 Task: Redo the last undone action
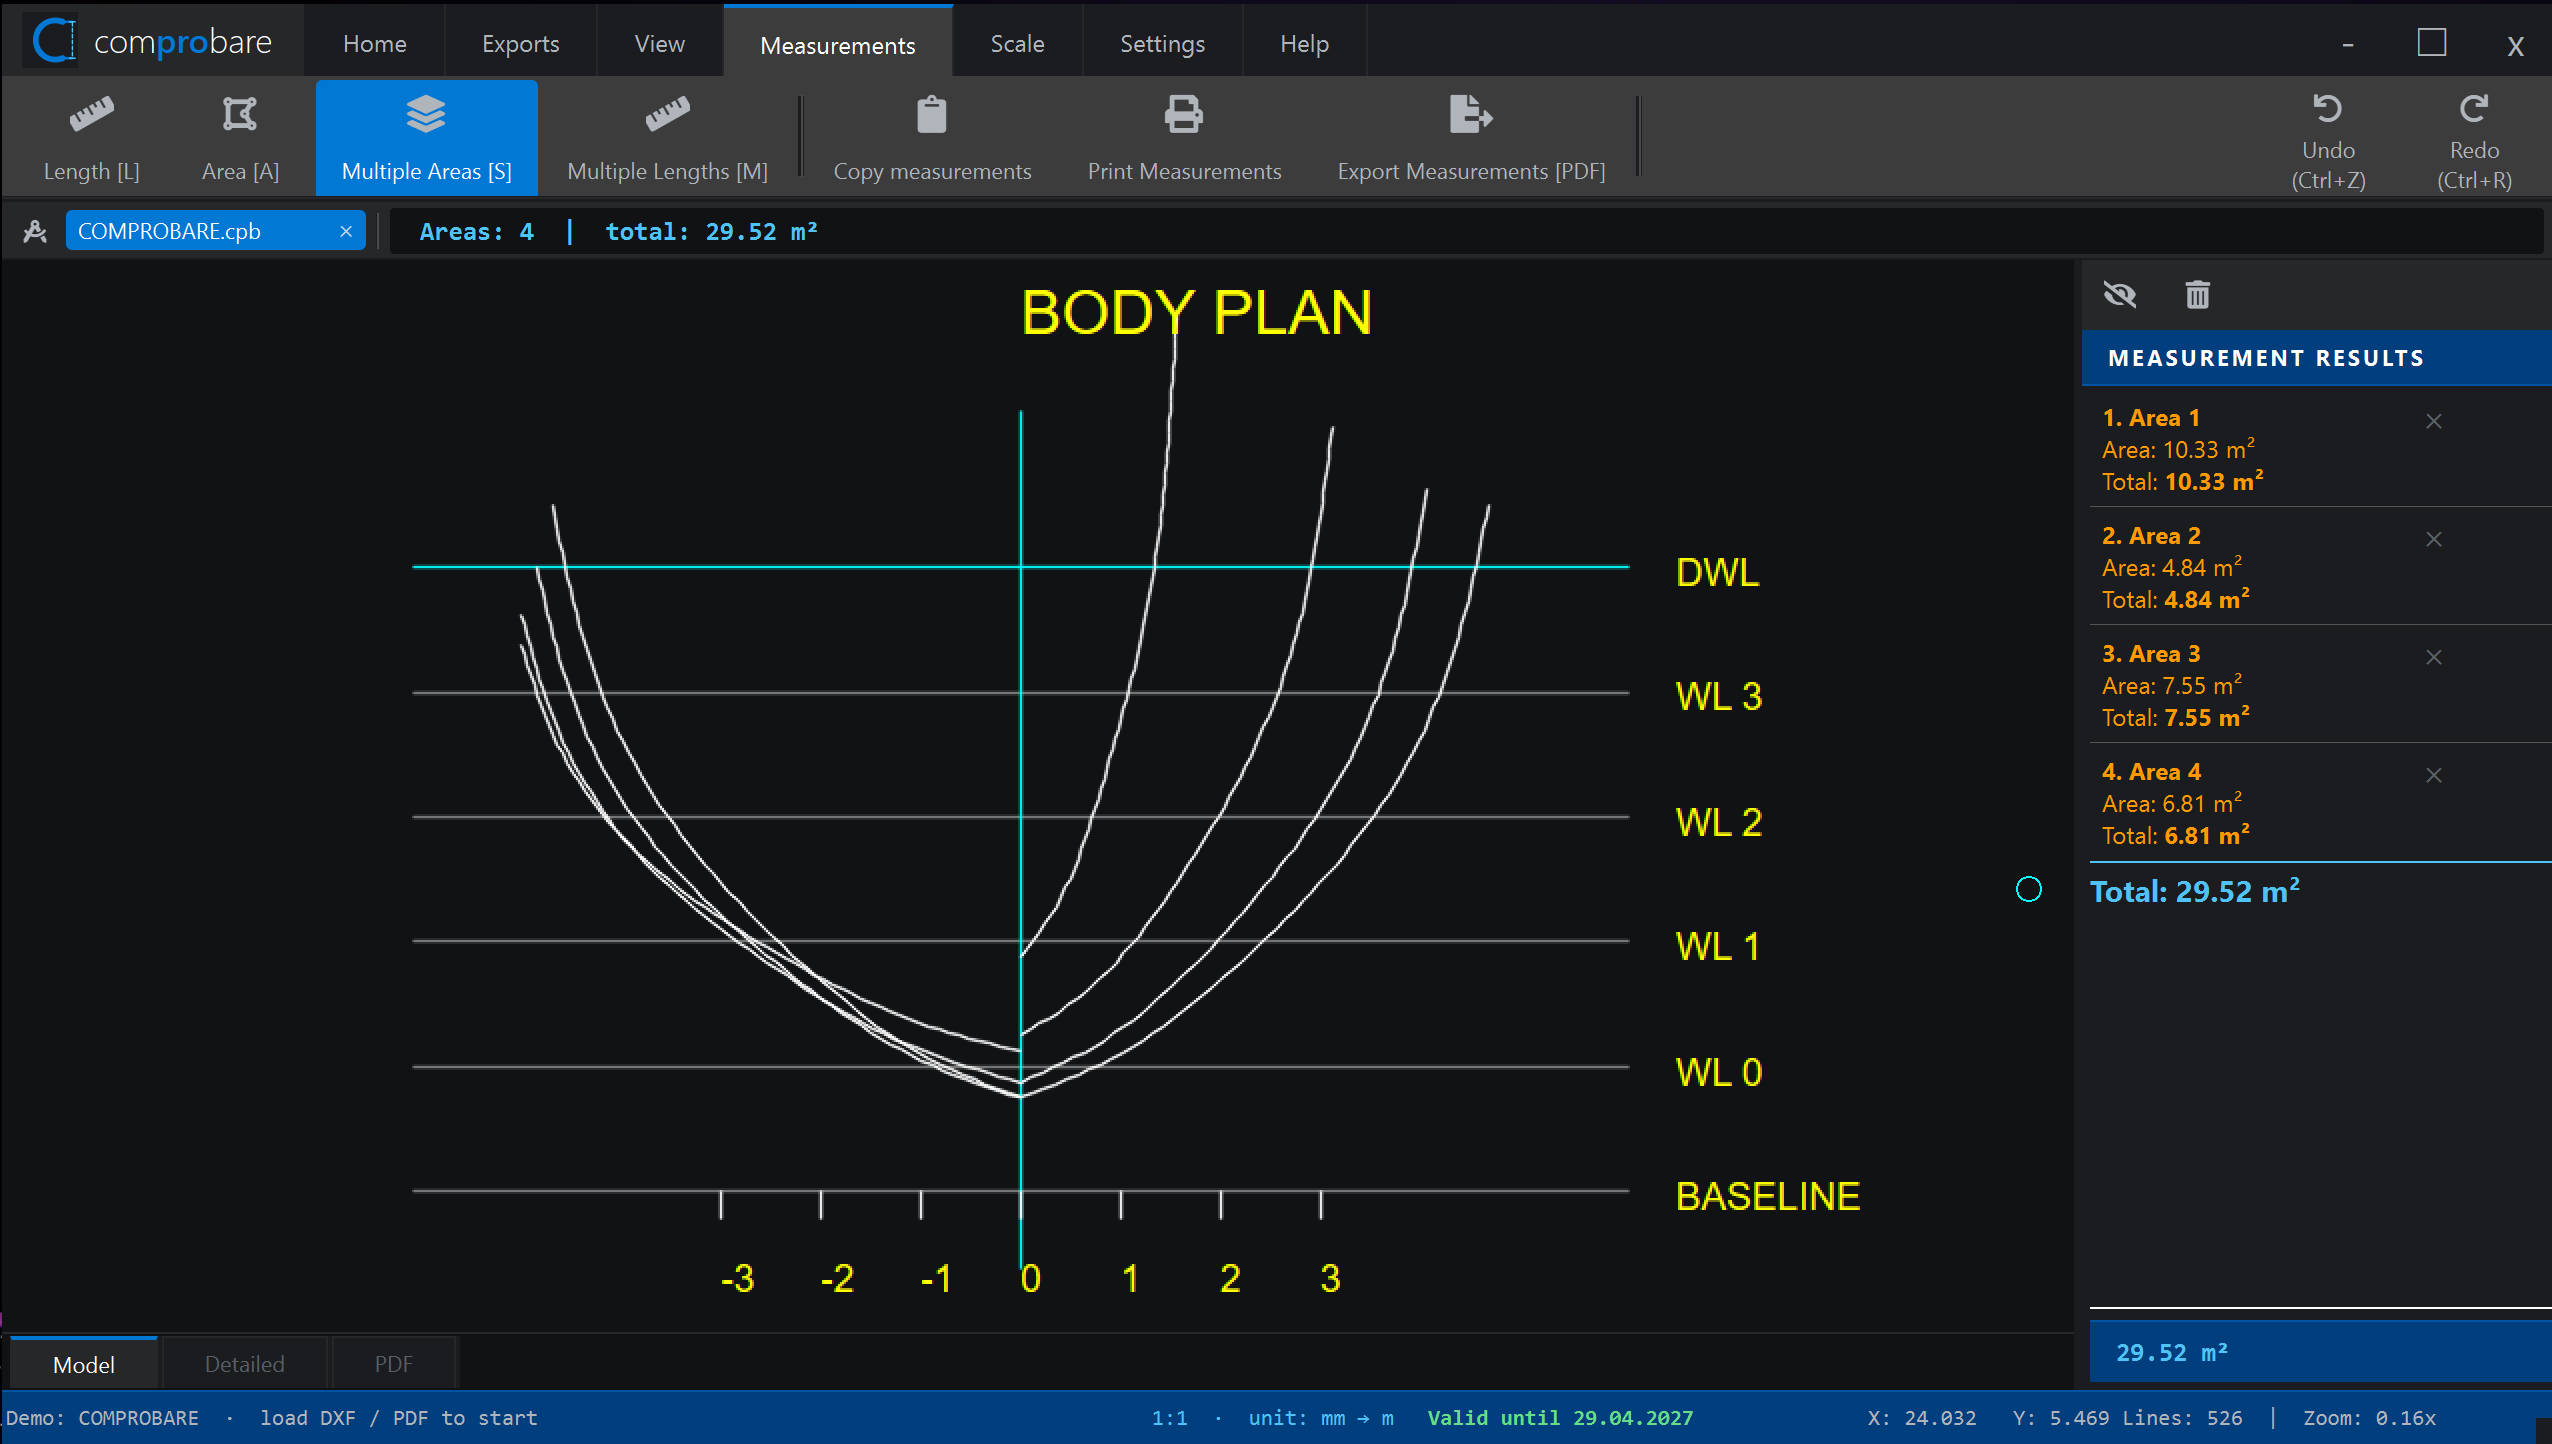2474,140
